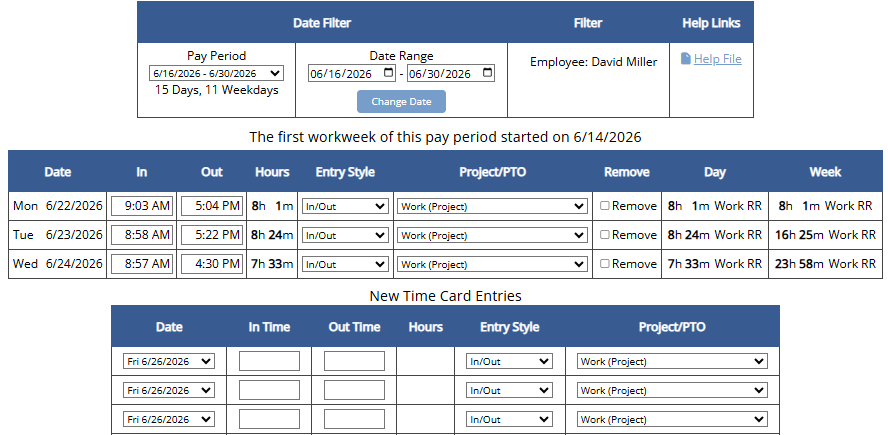Click 'Employee: David Miller' text
Screen dimensions: 888x435
[594, 62]
